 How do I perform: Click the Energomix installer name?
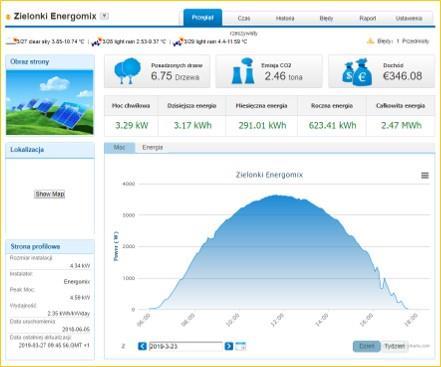[x=77, y=282]
